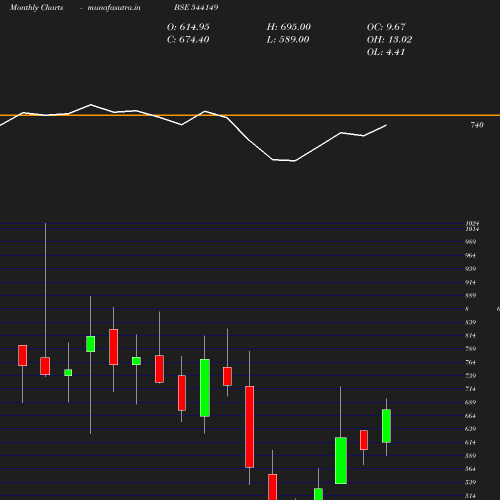The width and height of the screenshot is (500, 500).
Task: Click the "814" price axis label
Action: click(x=470, y=336)
